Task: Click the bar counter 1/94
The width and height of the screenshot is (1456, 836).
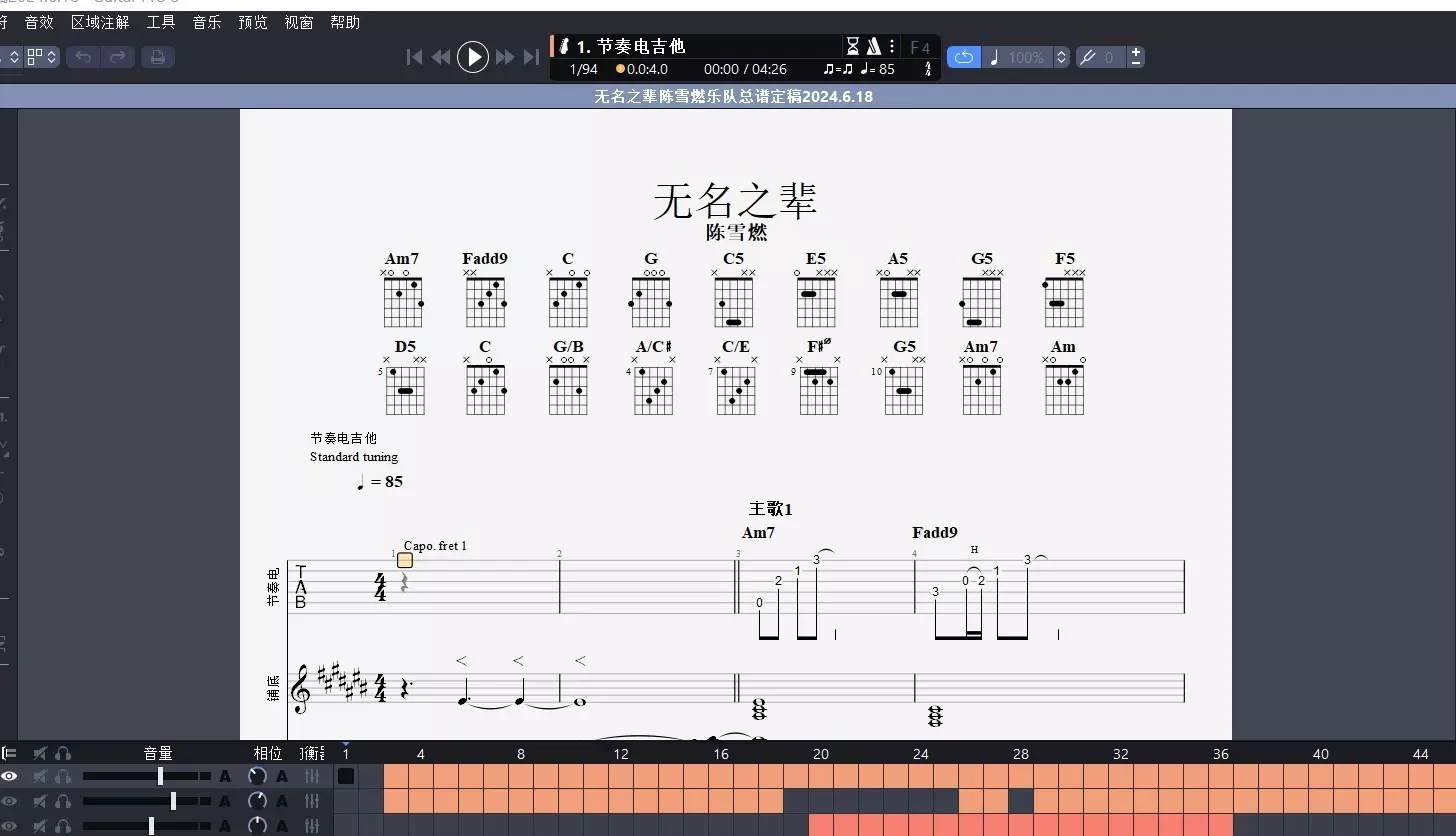Action: point(583,69)
